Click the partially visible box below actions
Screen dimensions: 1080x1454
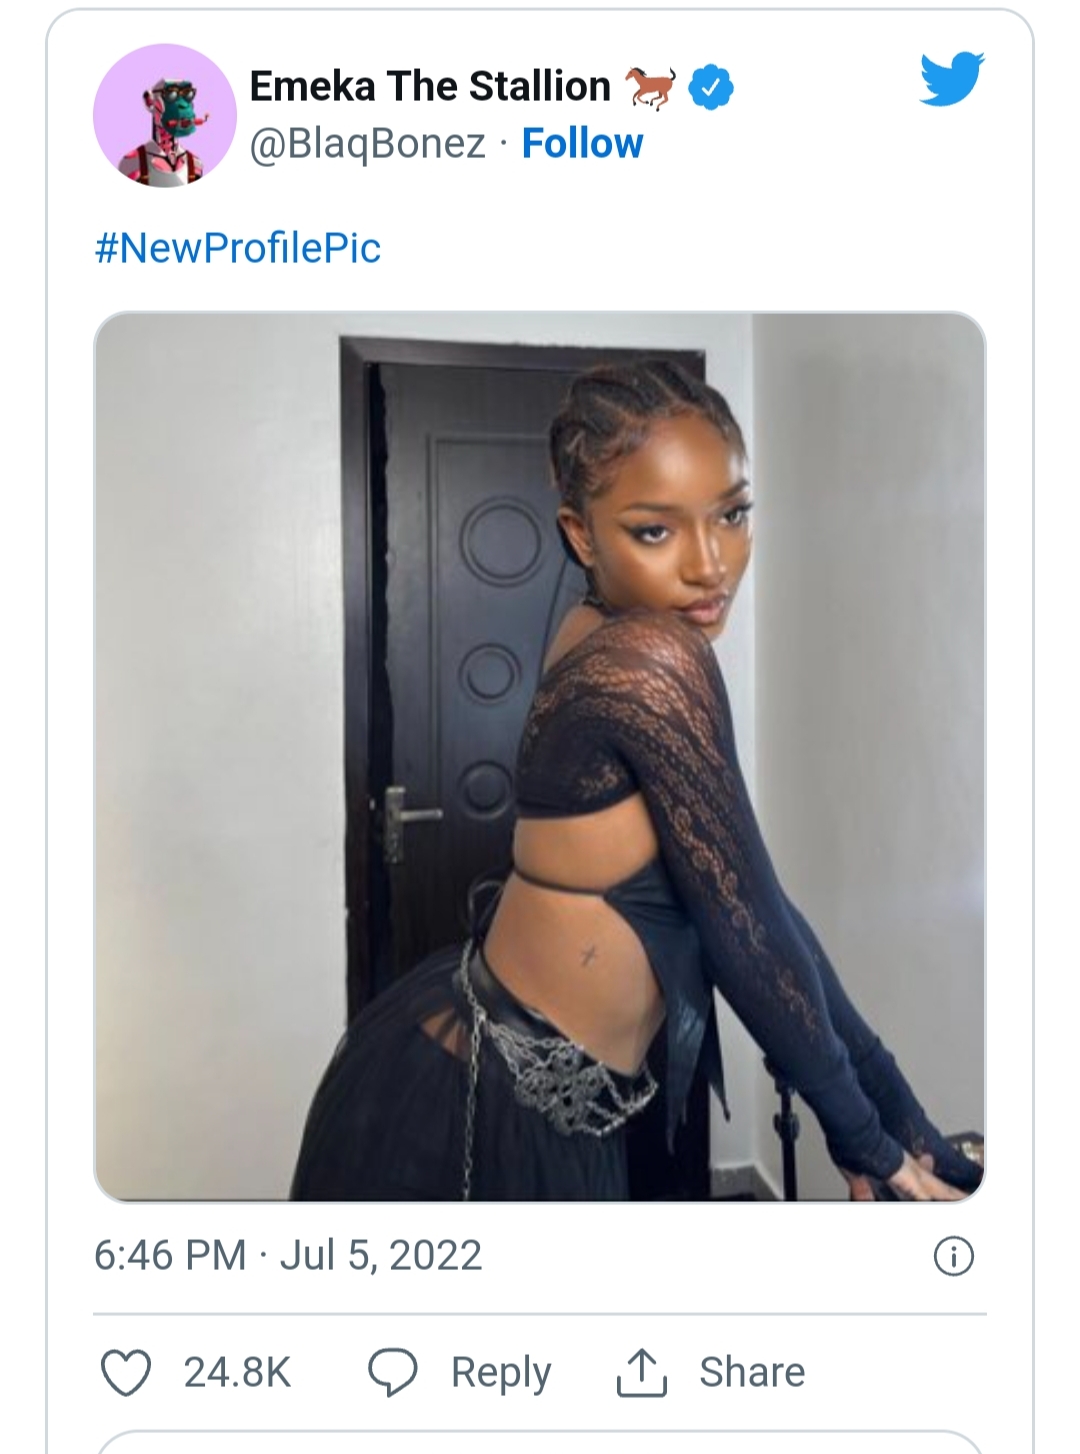coord(540,1443)
